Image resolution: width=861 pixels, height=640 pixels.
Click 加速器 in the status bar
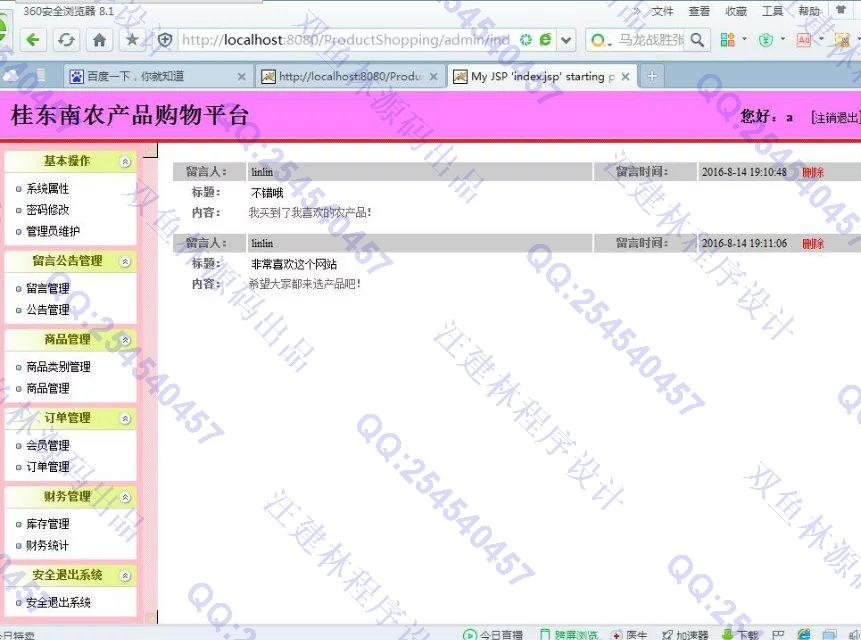tap(685, 635)
